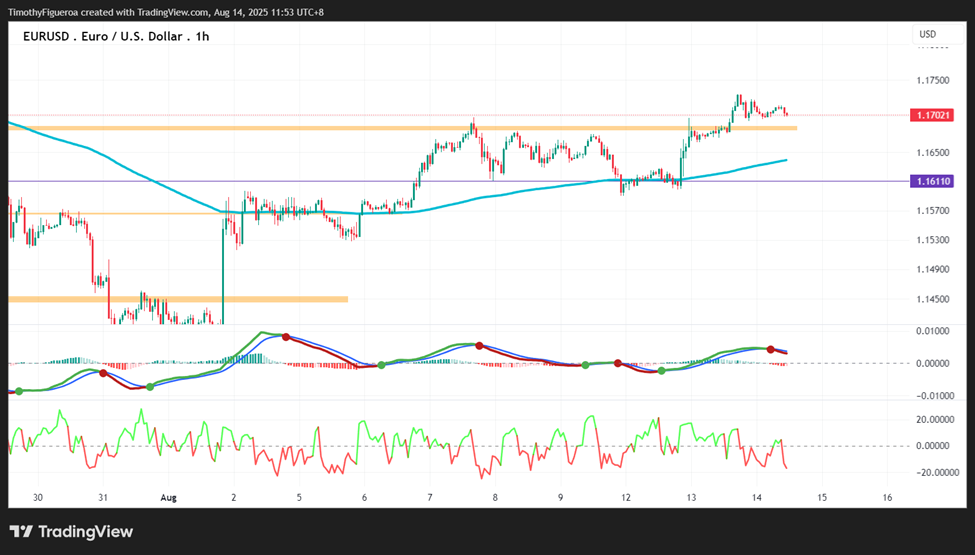This screenshot has width=975, height=555.
Task: Click date 7 on the time axis
Action: coord(430,498)
